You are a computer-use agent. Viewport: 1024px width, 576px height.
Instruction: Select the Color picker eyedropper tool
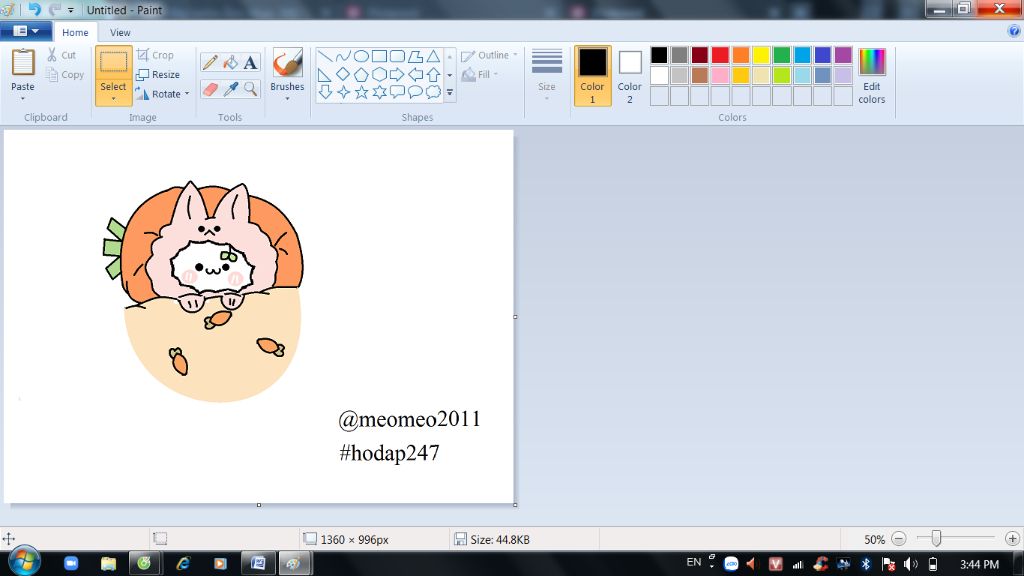pyautogui.click(x=230, y=89)
